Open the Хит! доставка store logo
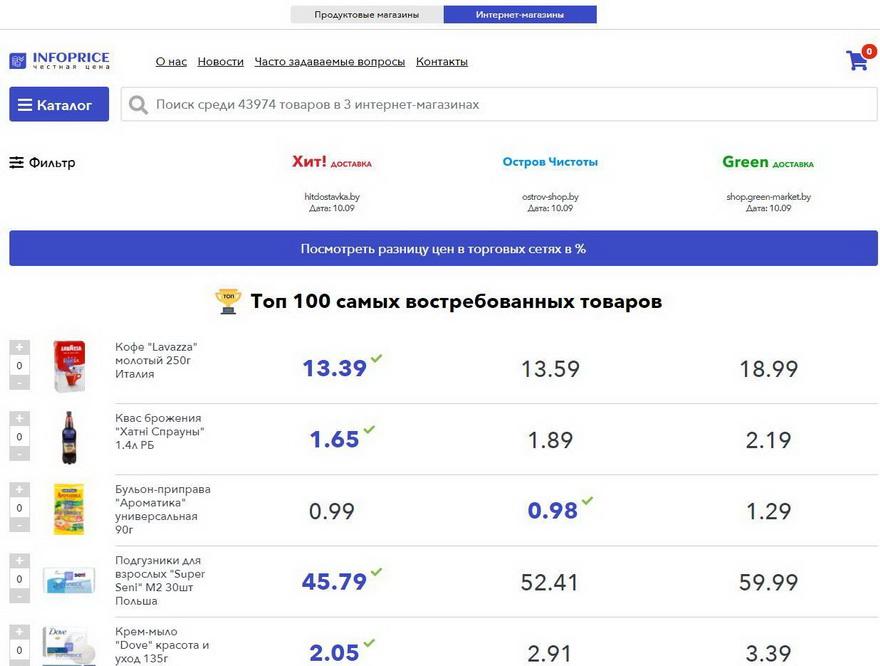Screen dimensions: 880x666 tap(332, 162)
